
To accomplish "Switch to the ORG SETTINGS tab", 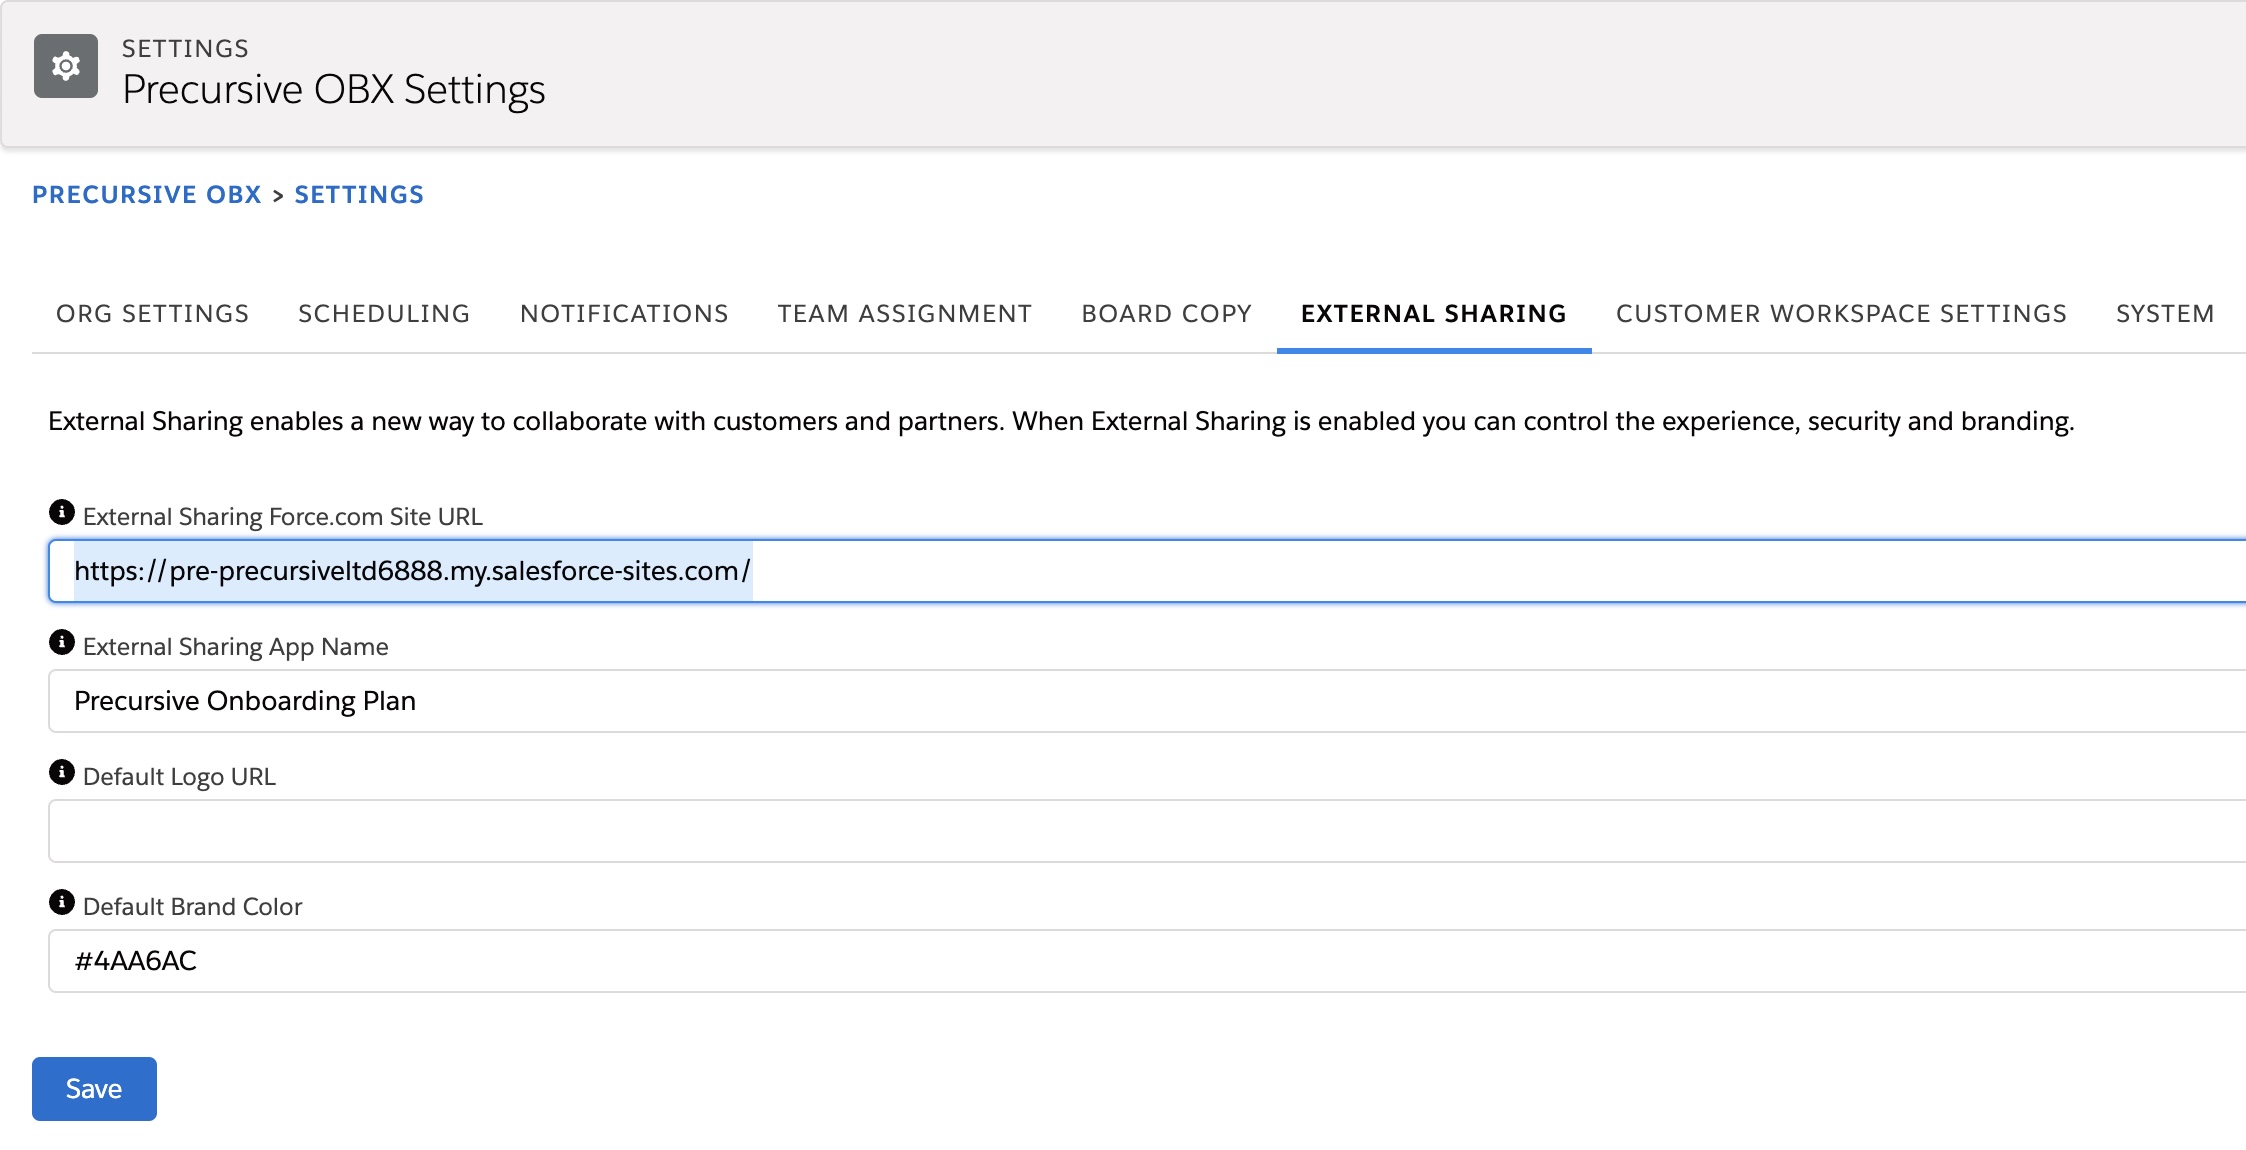I will tap(152, 313).
